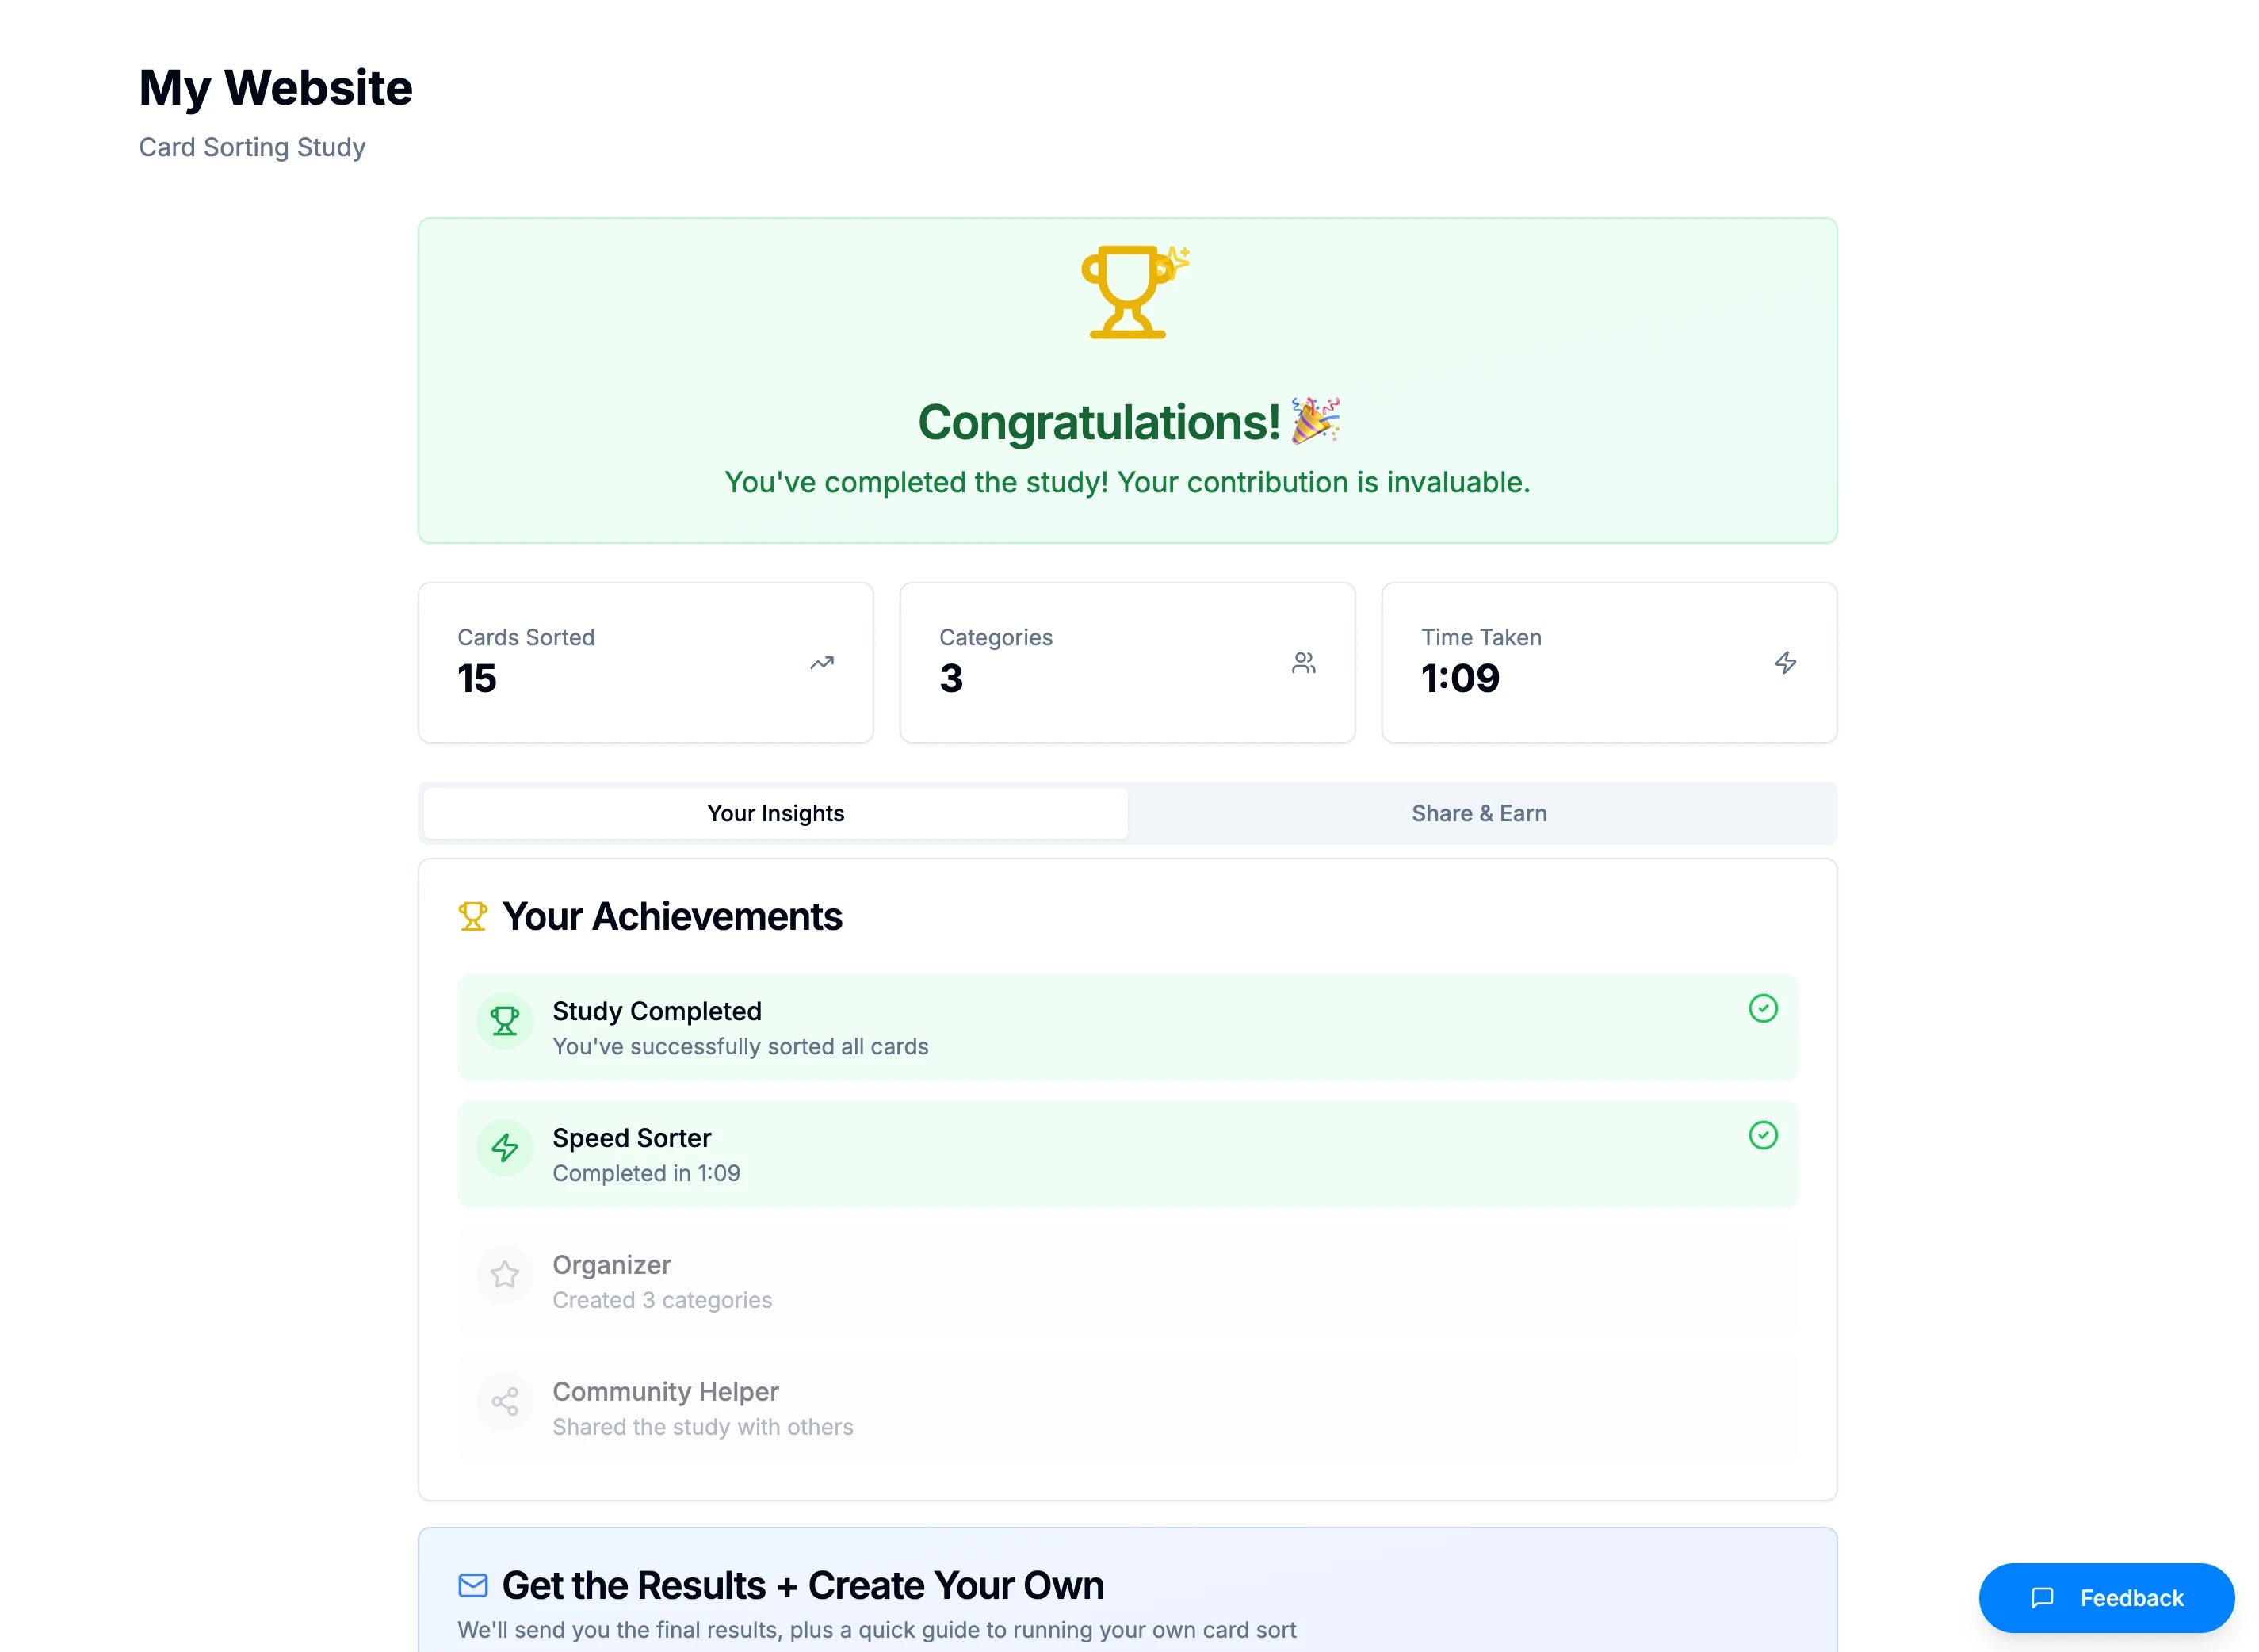Viewport: 2259px width, 1652px height.
Task: Click the envelope icon beside Get the Results
Action: point(473,1585)
